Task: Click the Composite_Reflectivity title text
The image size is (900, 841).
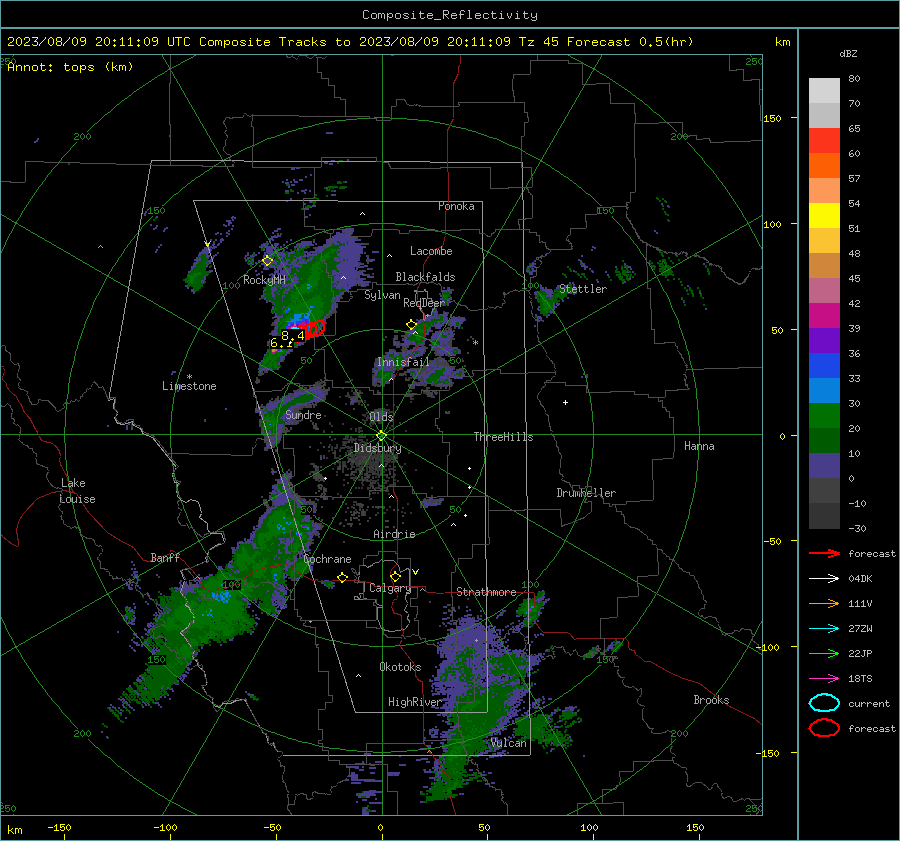Action: (450, 15)
